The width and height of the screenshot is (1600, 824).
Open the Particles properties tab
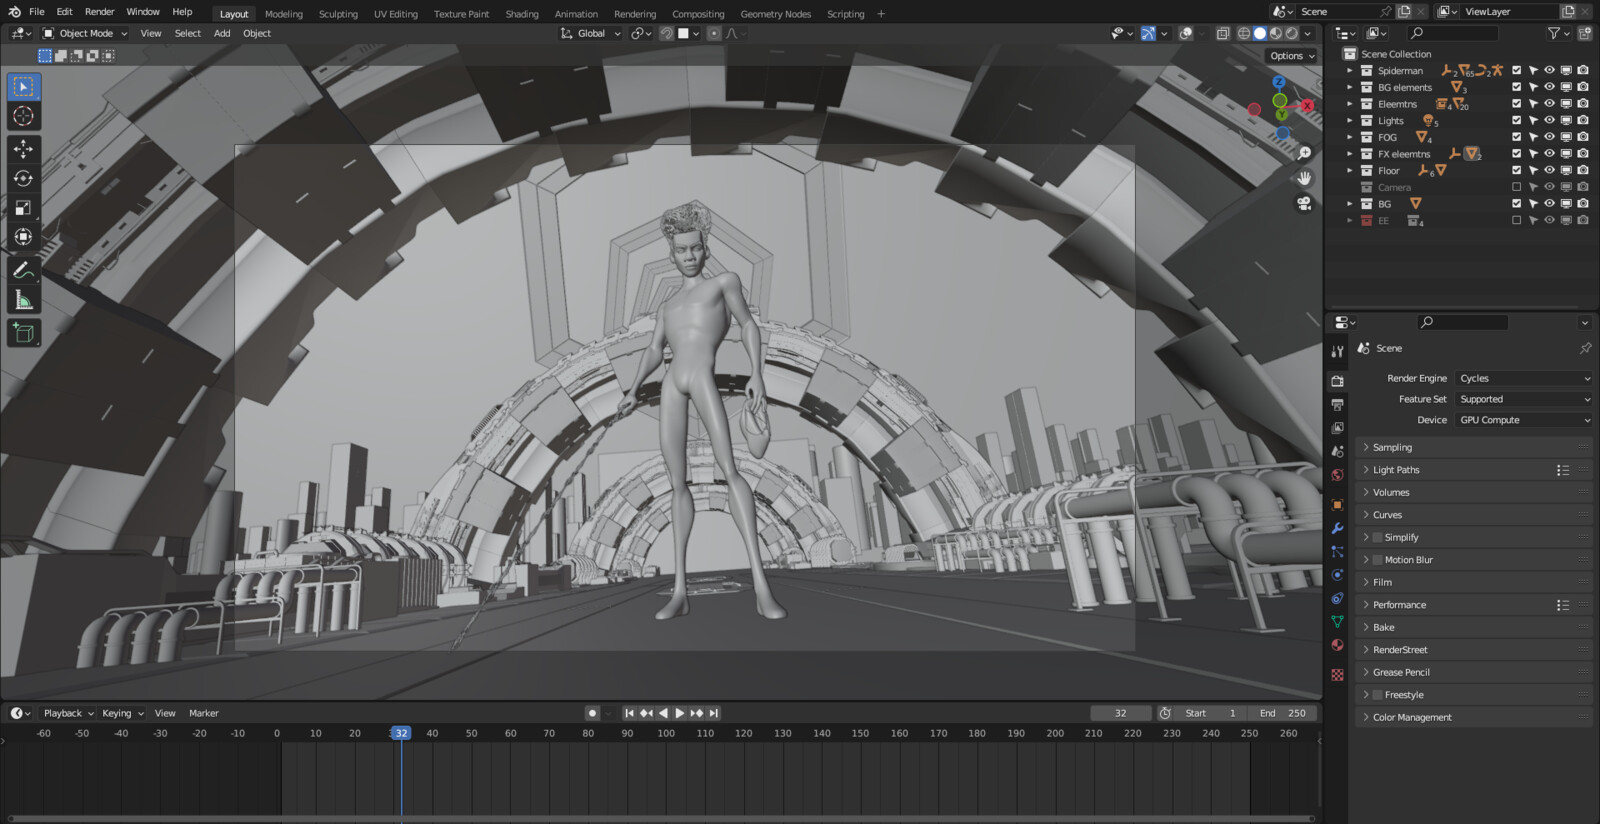tap(1337, 552)
